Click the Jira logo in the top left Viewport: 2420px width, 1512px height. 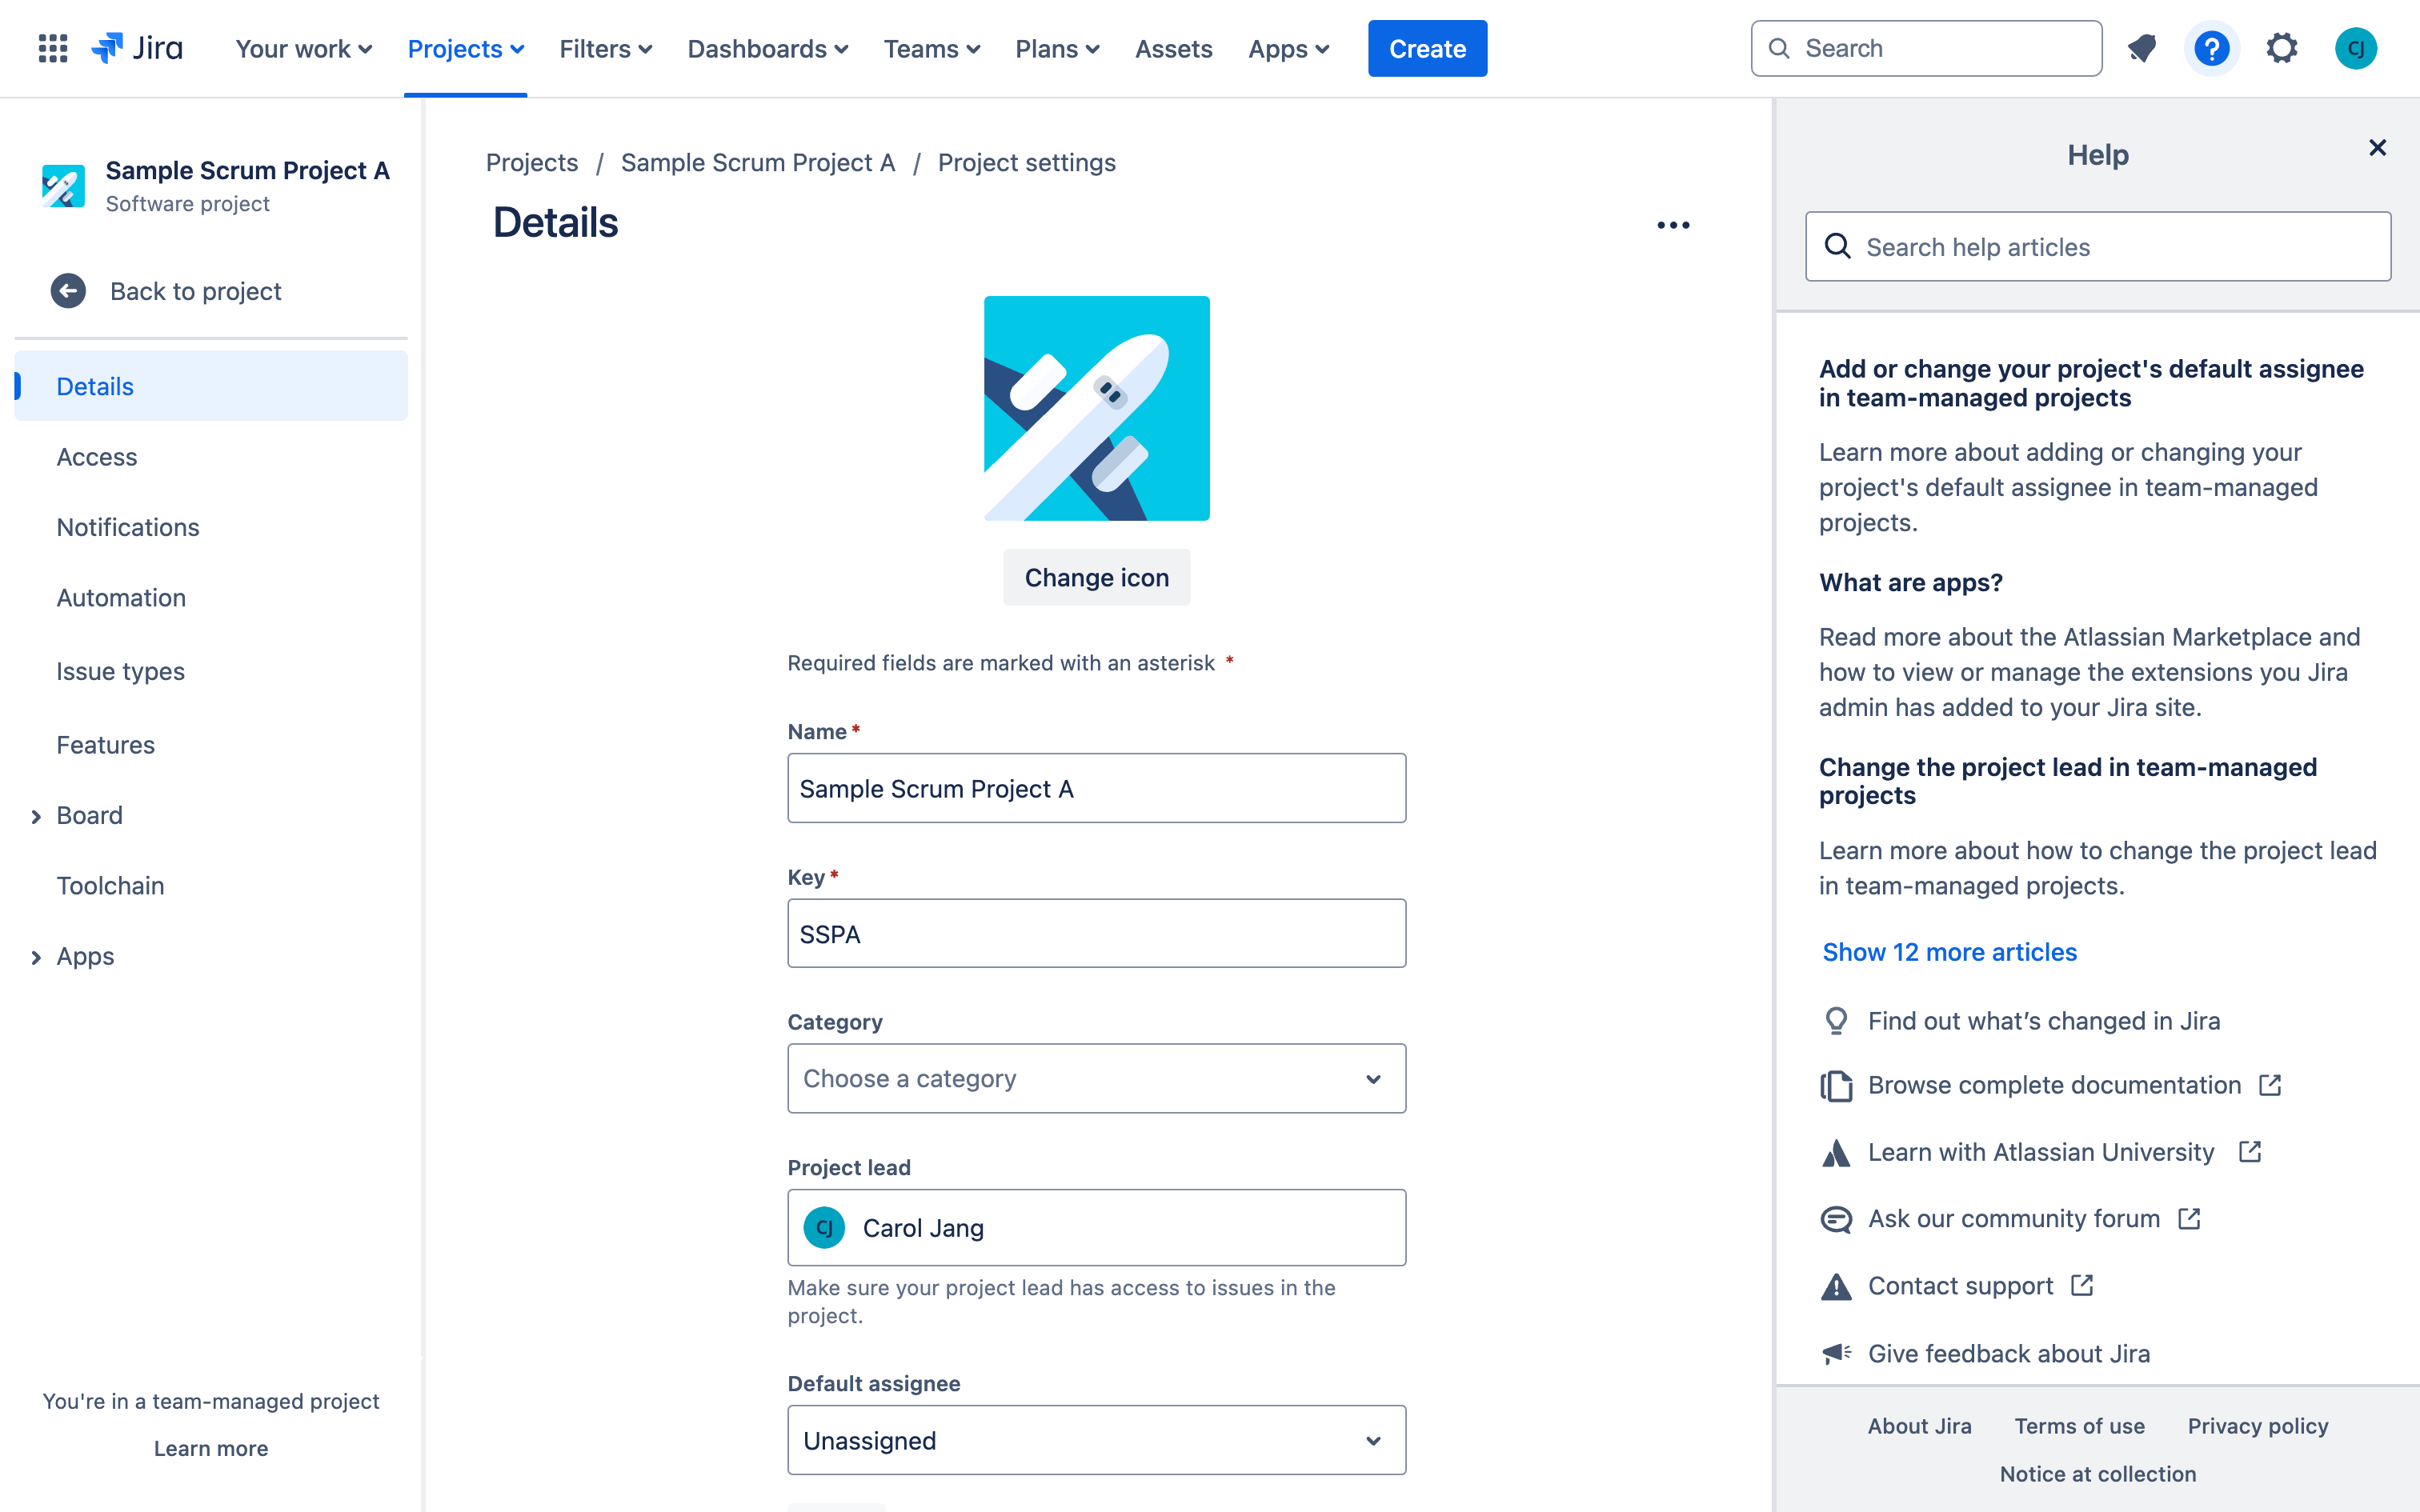pos(138,47)
